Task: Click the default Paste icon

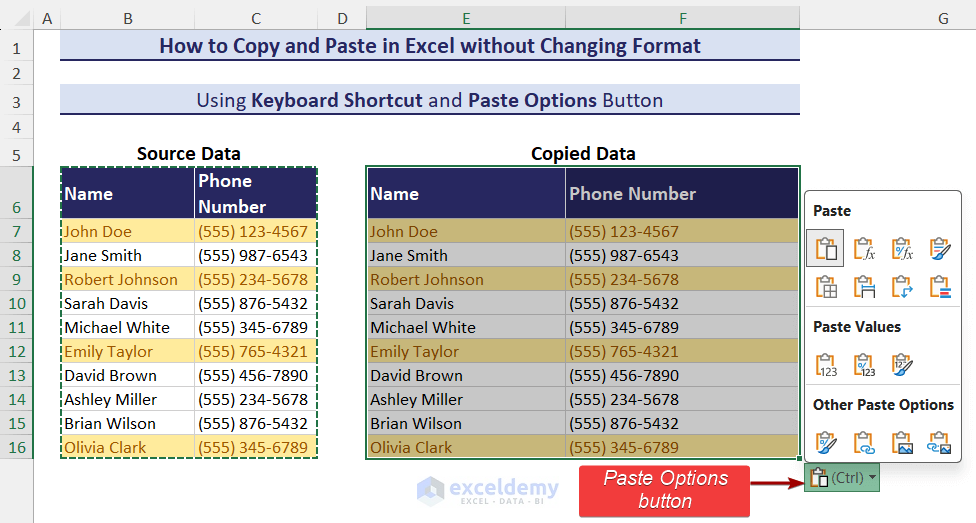Action: point(826,248)
